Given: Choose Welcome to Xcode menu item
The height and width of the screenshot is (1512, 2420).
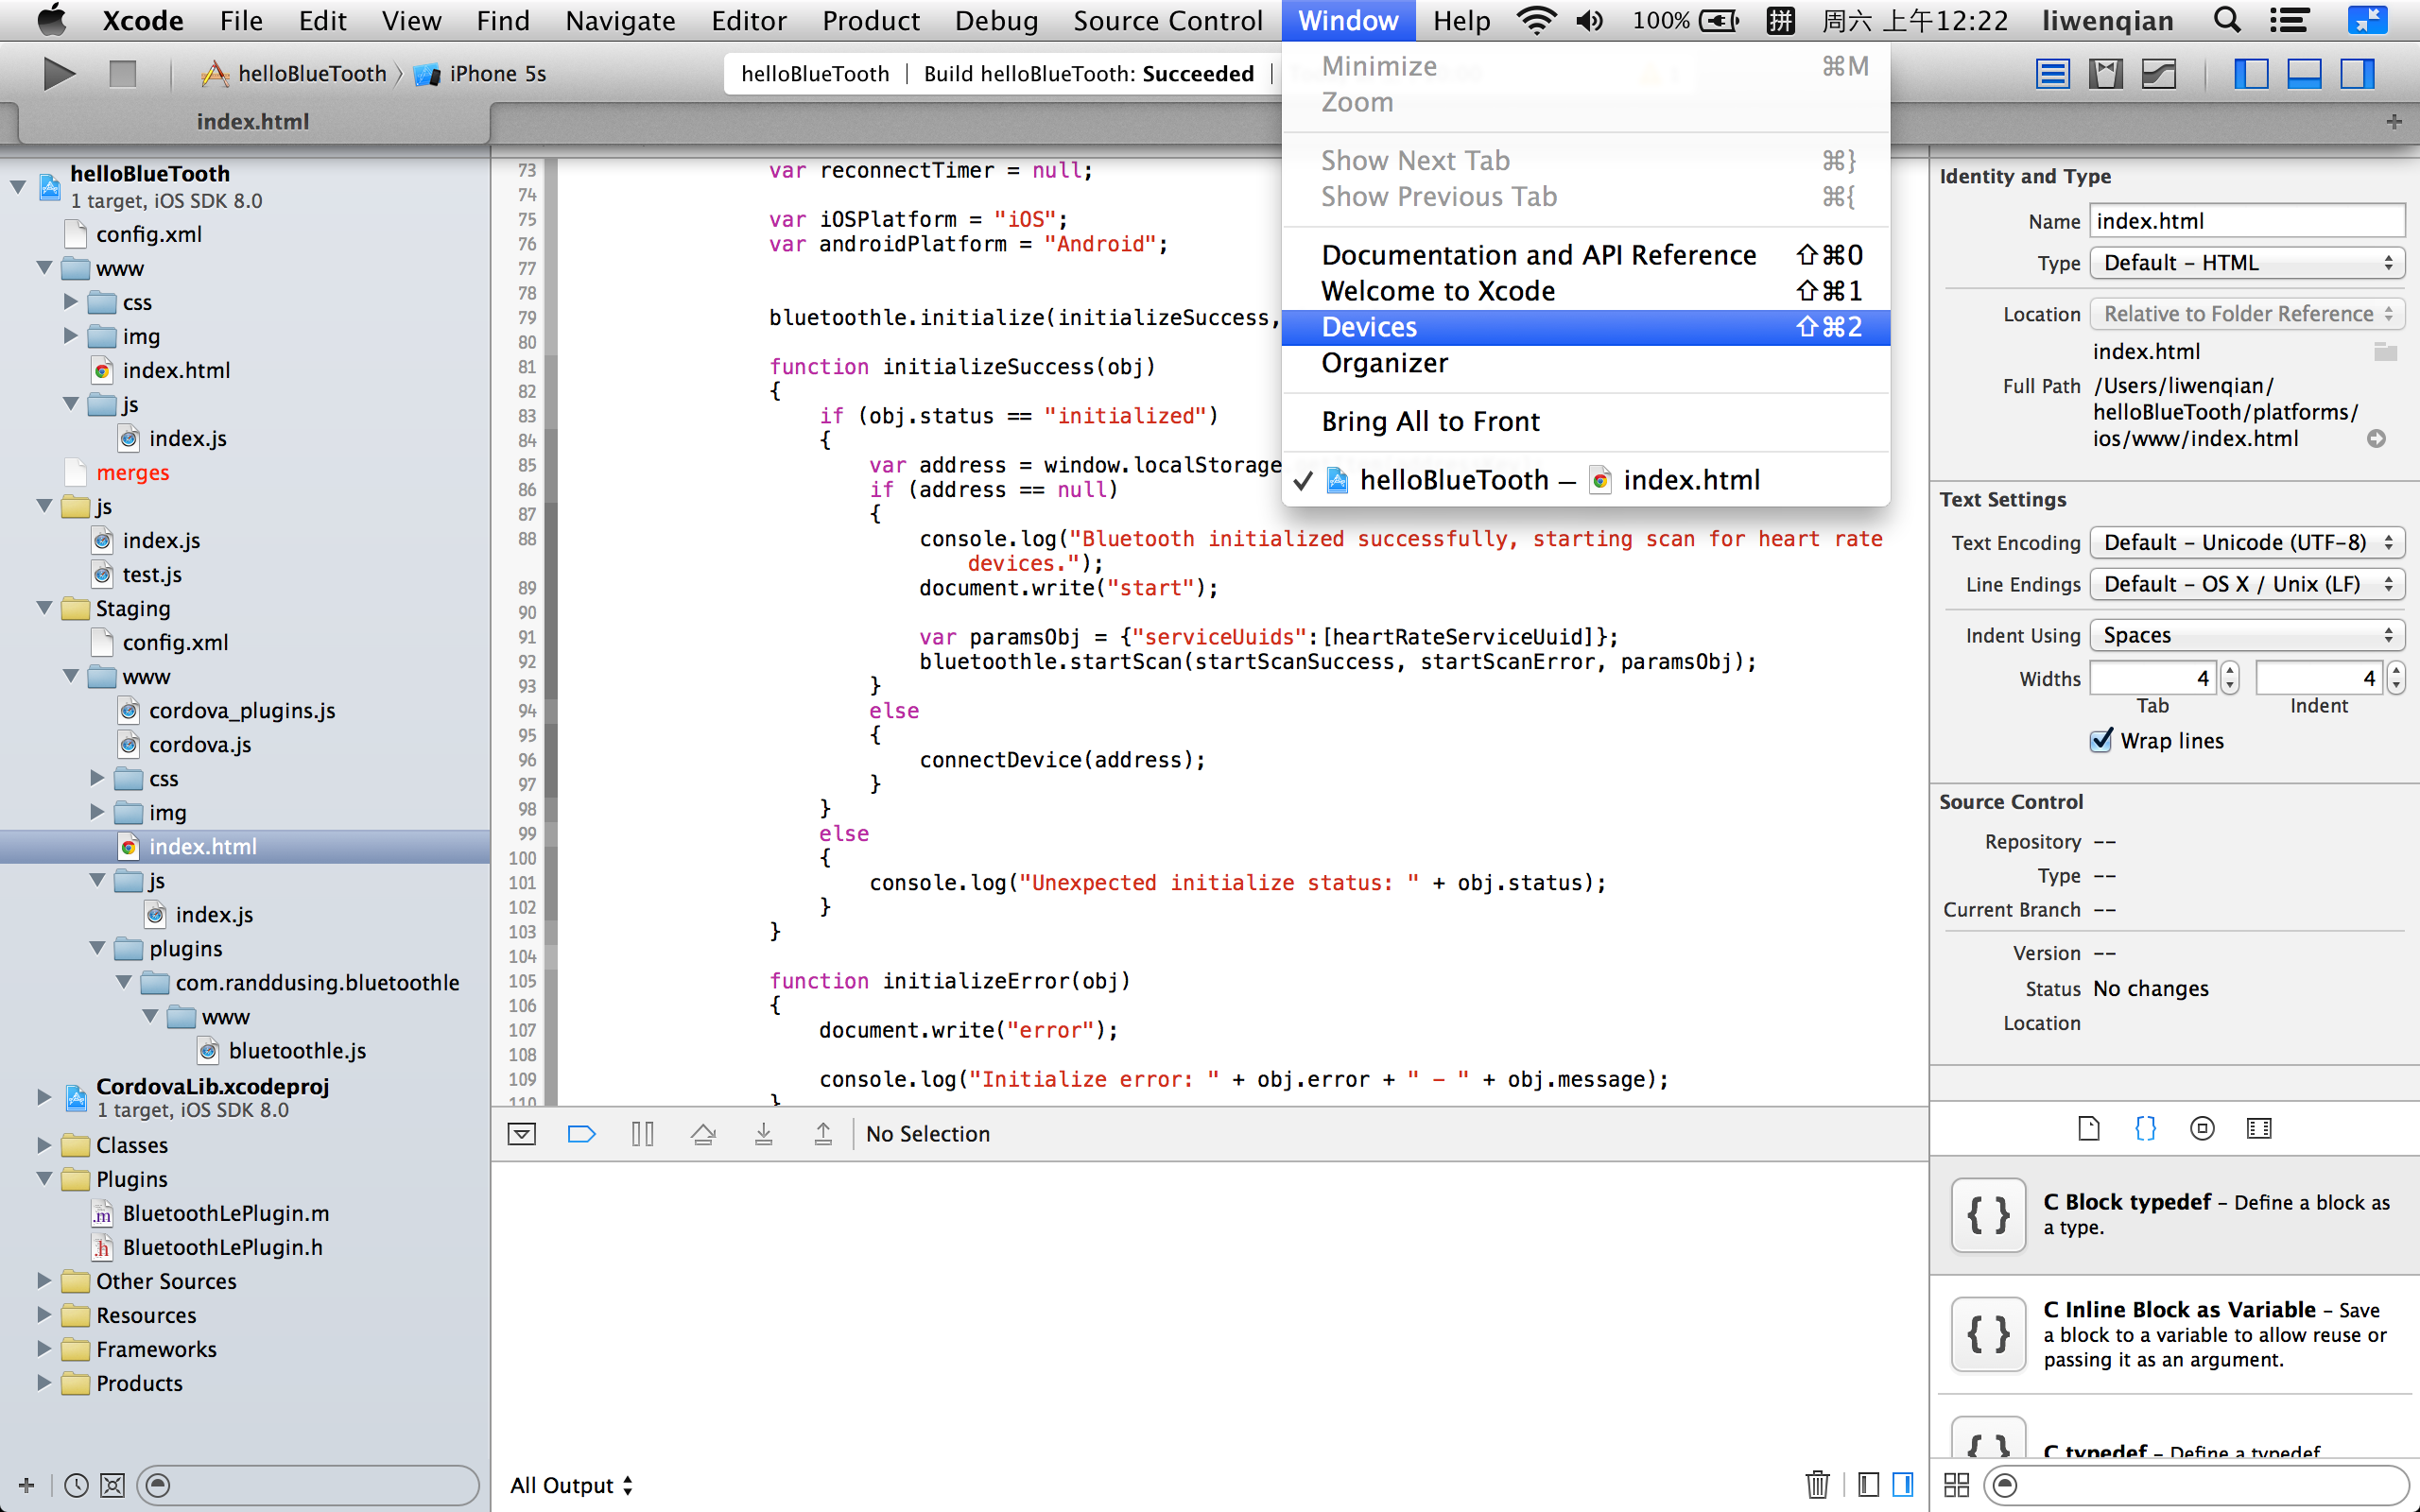Looking at the screenshot, I should point(1585,291).
